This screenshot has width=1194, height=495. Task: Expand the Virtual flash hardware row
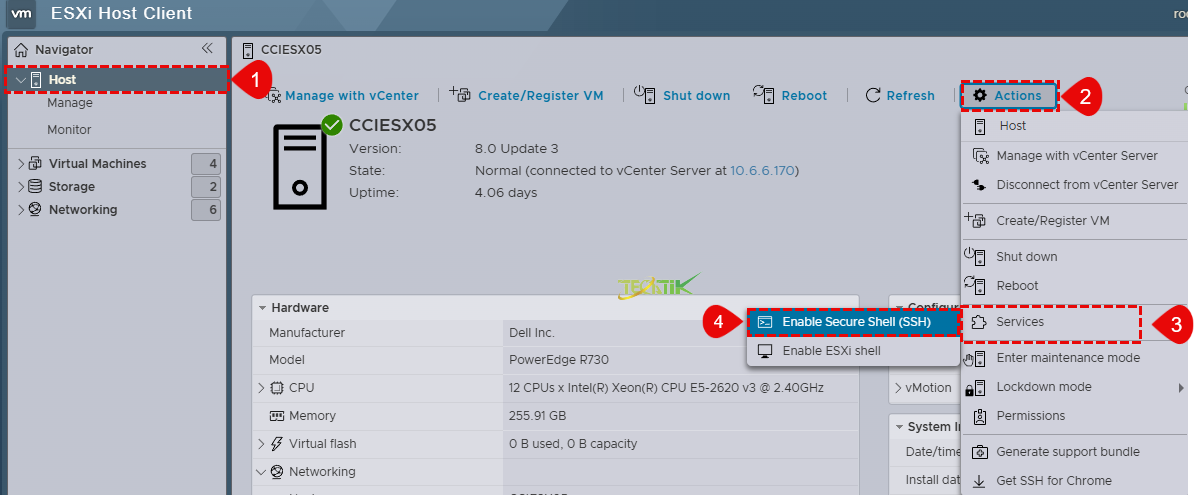262,443
